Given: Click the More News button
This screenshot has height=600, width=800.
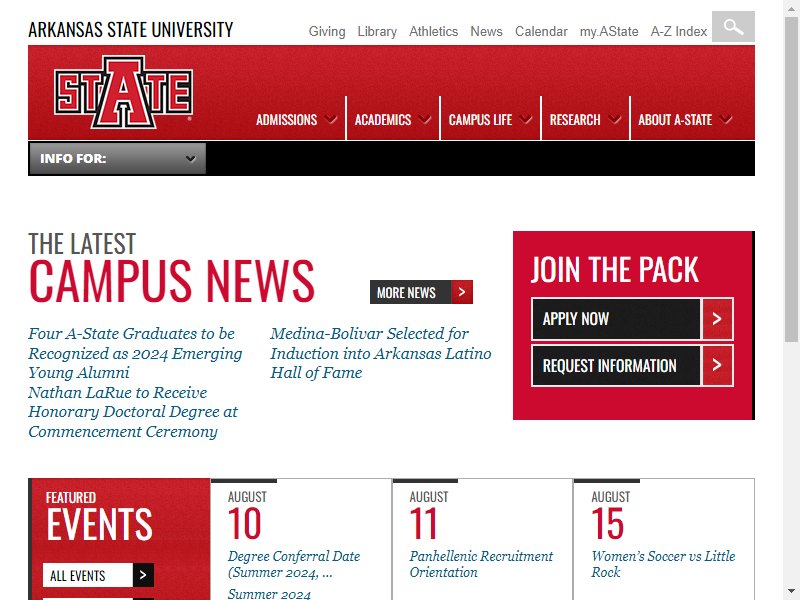Looking at the screenshot, I should (421, 292).
